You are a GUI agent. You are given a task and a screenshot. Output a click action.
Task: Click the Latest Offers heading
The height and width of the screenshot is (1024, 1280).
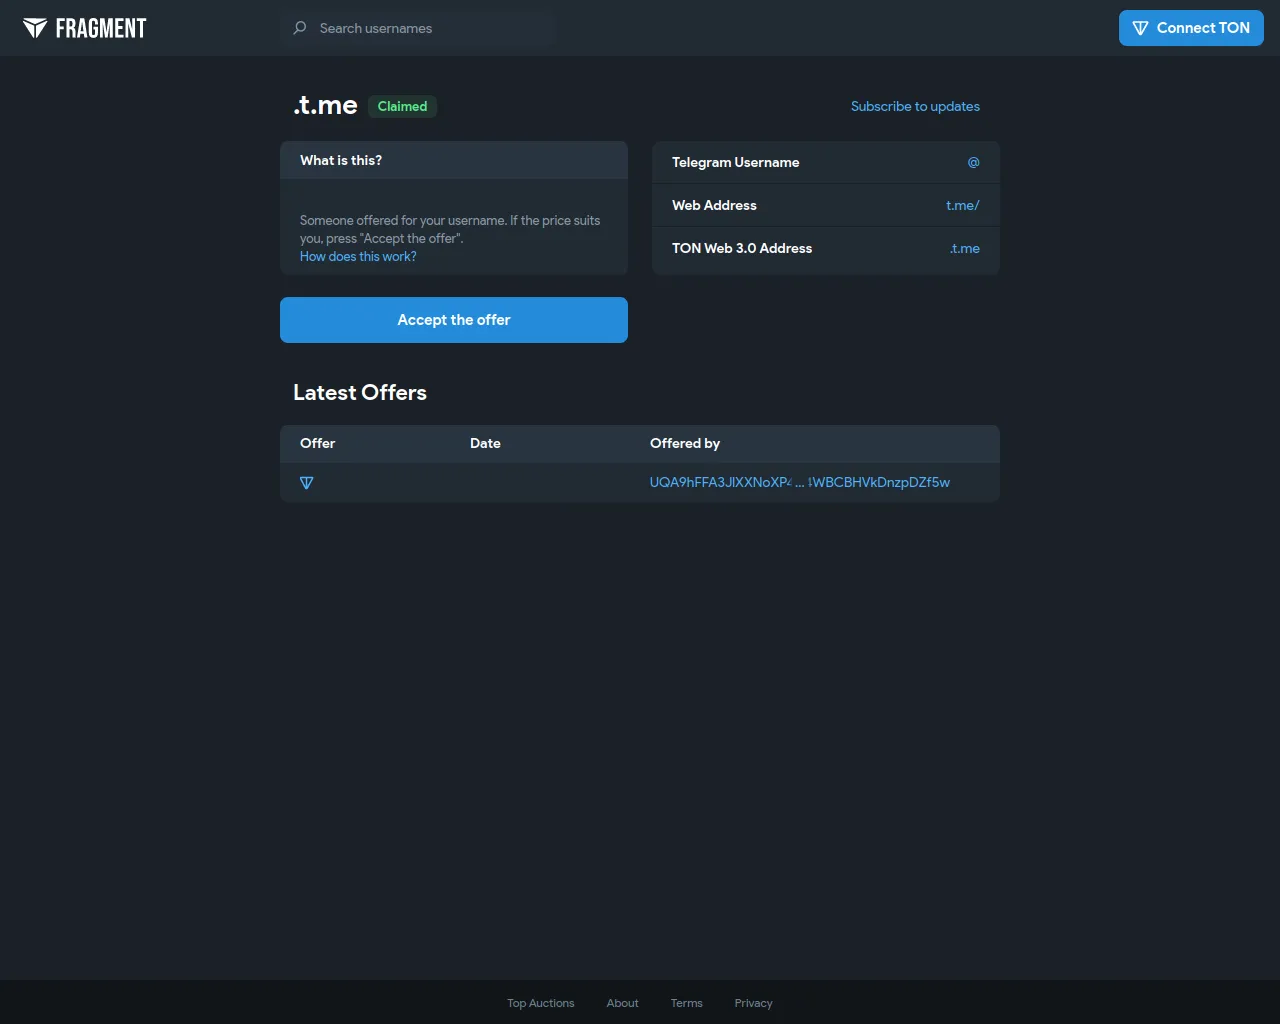pos(360,392)
